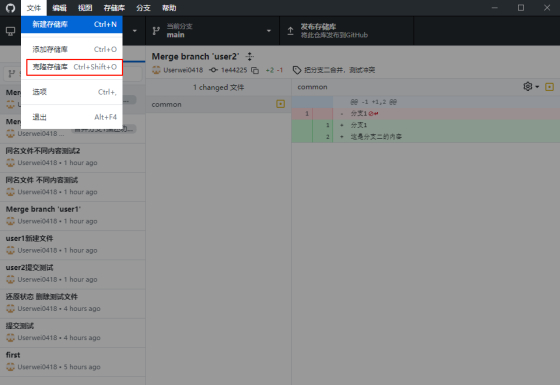560x385 pixels.
Task: Copy the commit SHA 1e44225
Action: tap(255, 70)
